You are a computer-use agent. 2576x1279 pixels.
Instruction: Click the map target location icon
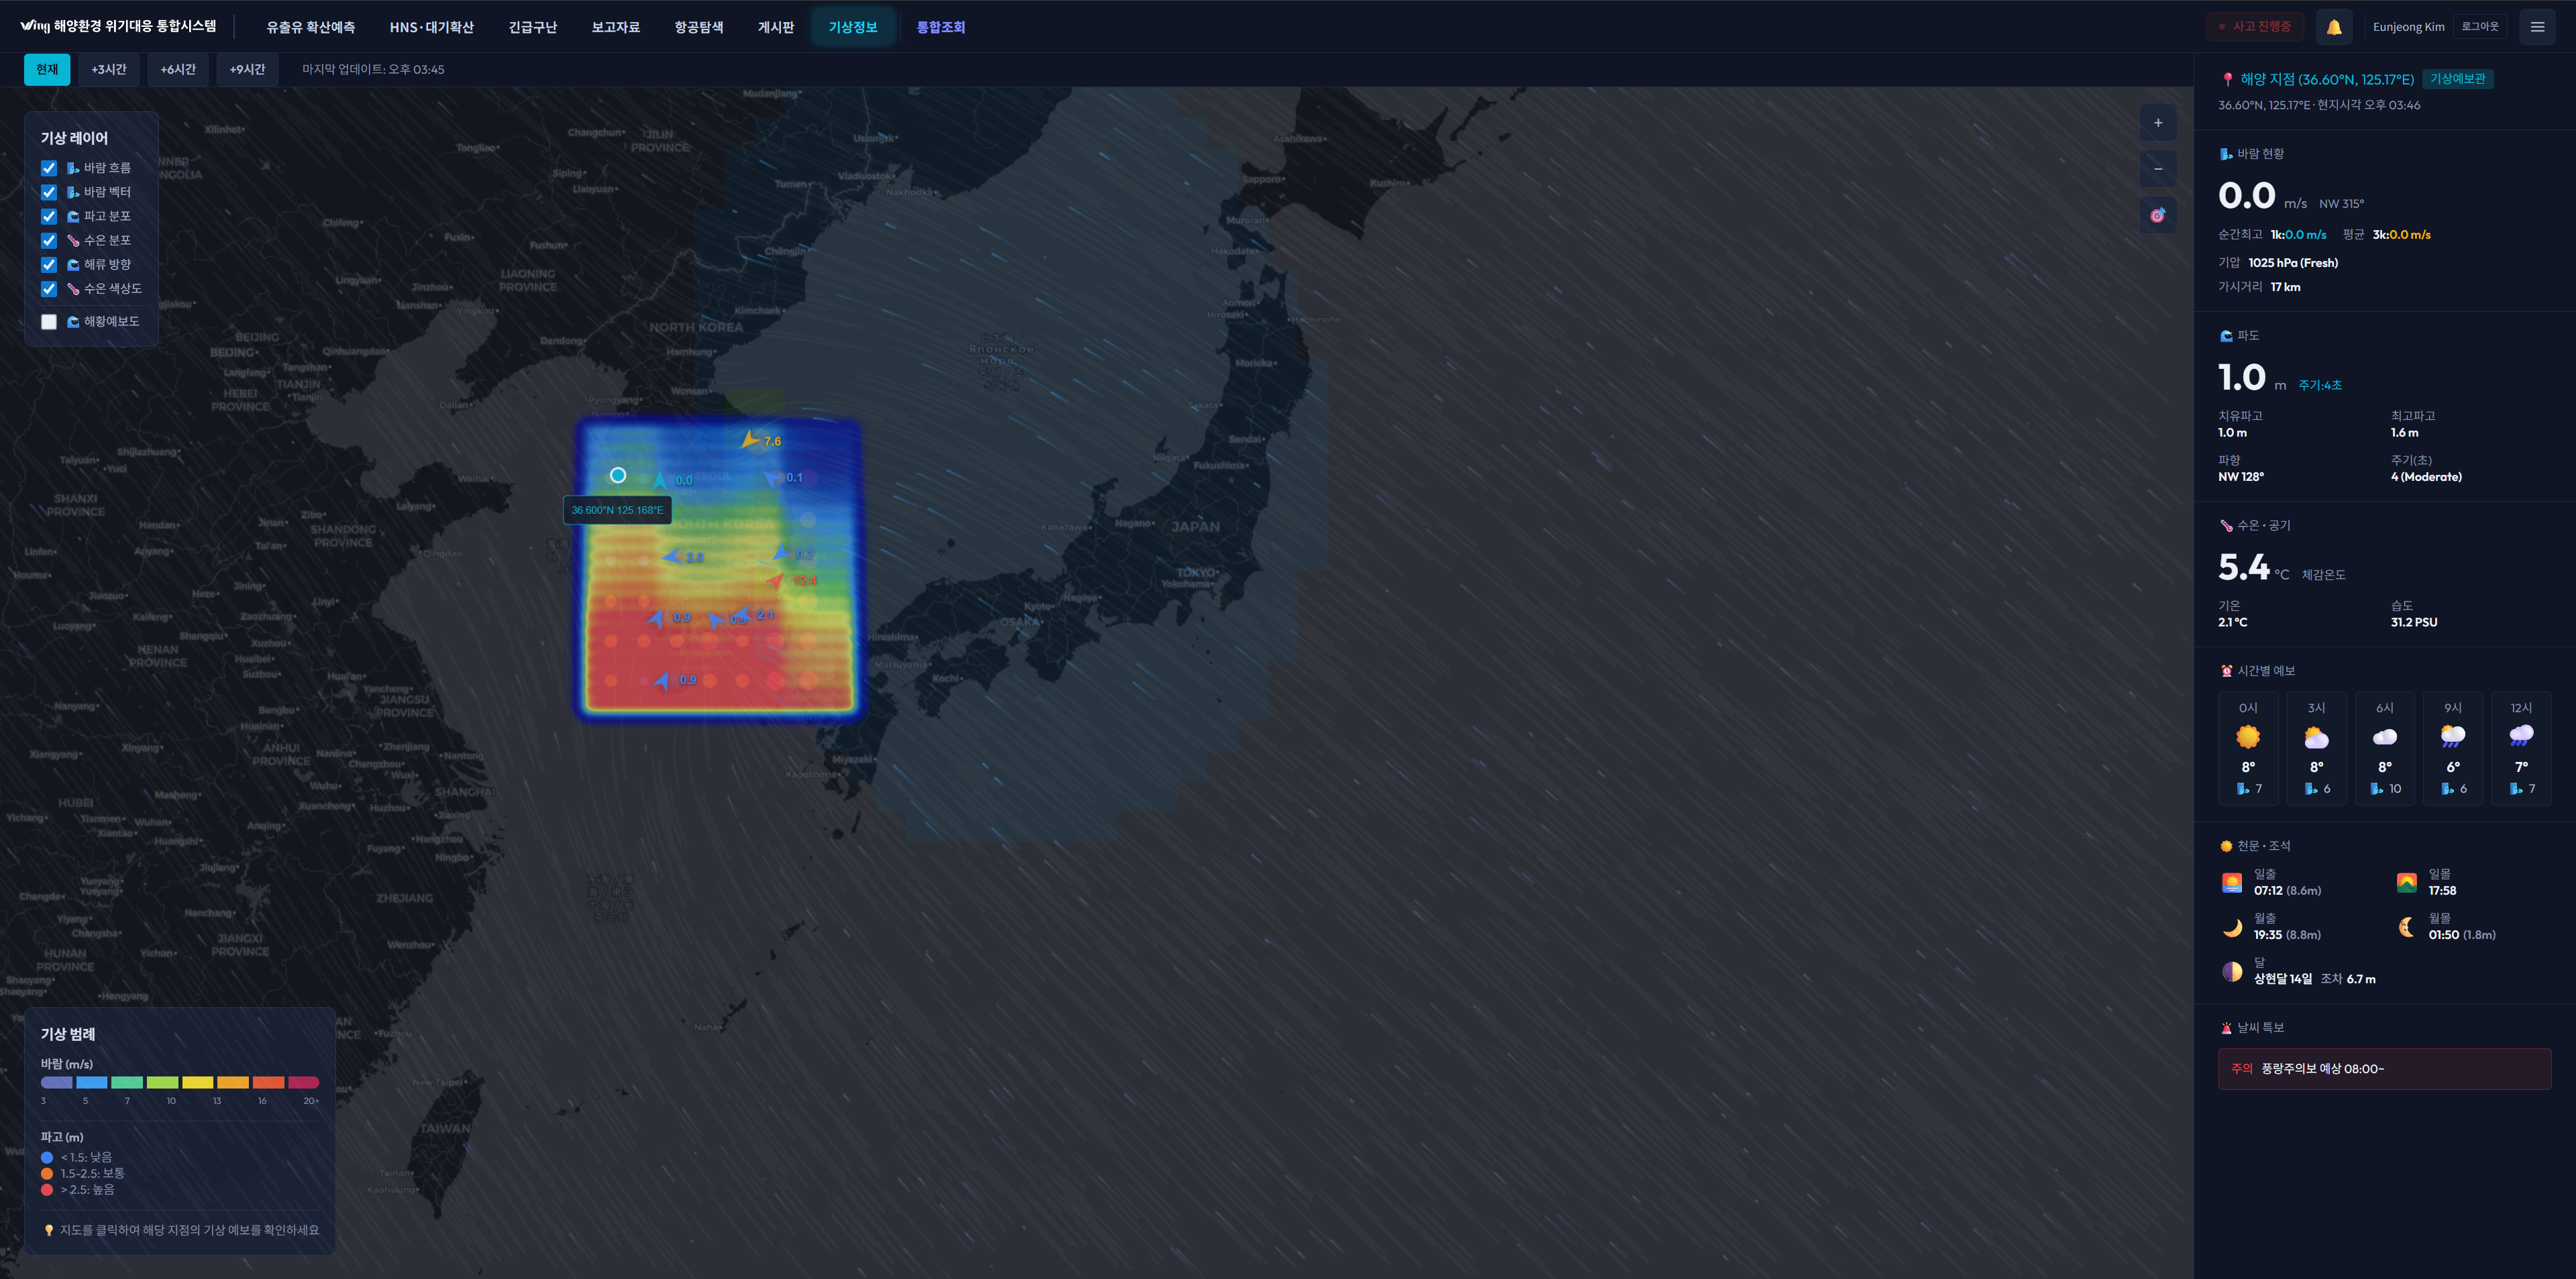[2157, 215]
